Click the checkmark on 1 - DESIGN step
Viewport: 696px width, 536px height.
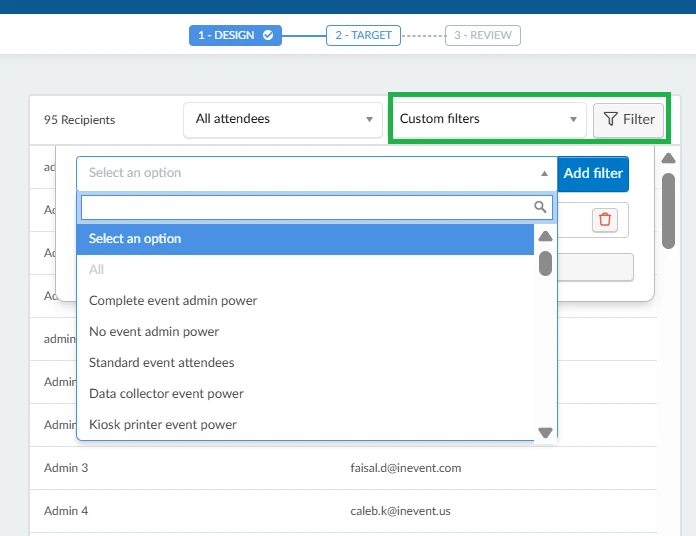(x=268, y=36)
